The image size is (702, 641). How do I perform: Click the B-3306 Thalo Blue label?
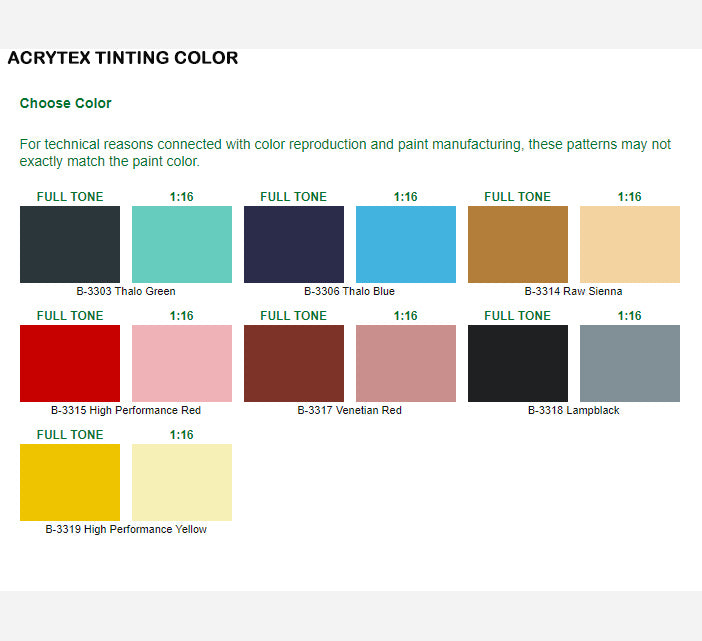tap(349, 292)
